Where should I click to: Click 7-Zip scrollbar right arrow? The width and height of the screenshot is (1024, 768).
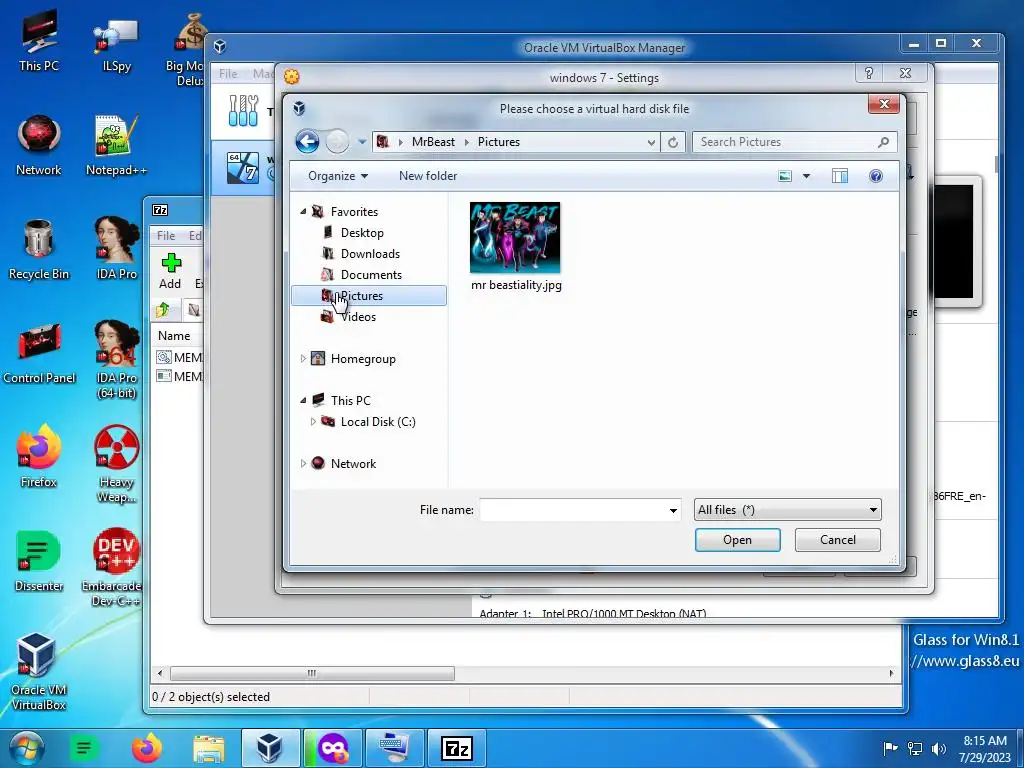891,673
